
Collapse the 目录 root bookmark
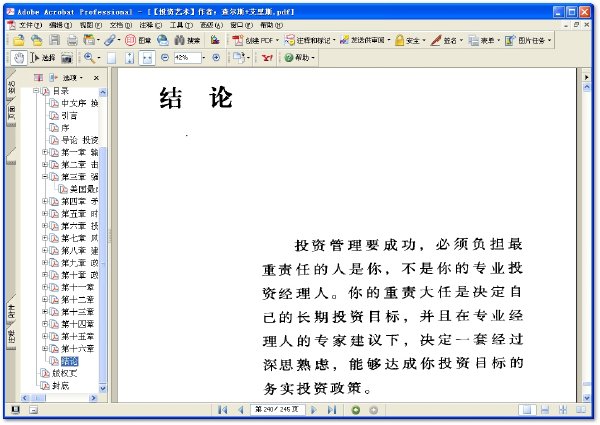coord(36,91)
